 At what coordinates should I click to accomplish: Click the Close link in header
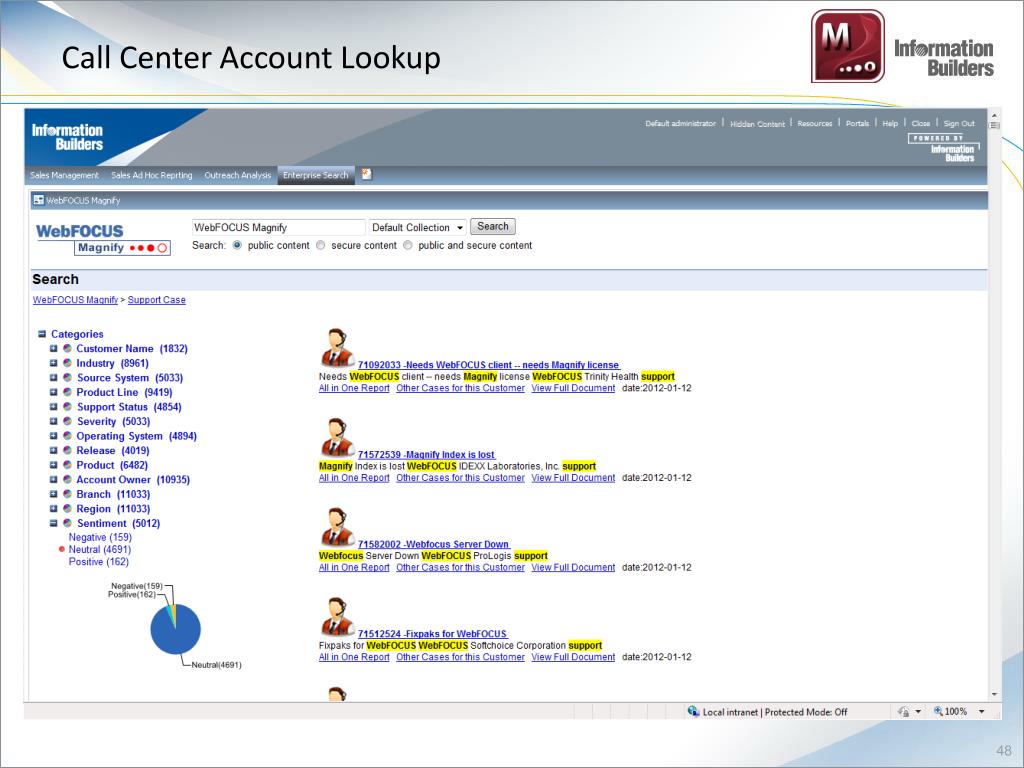click(x=921, y=123)
